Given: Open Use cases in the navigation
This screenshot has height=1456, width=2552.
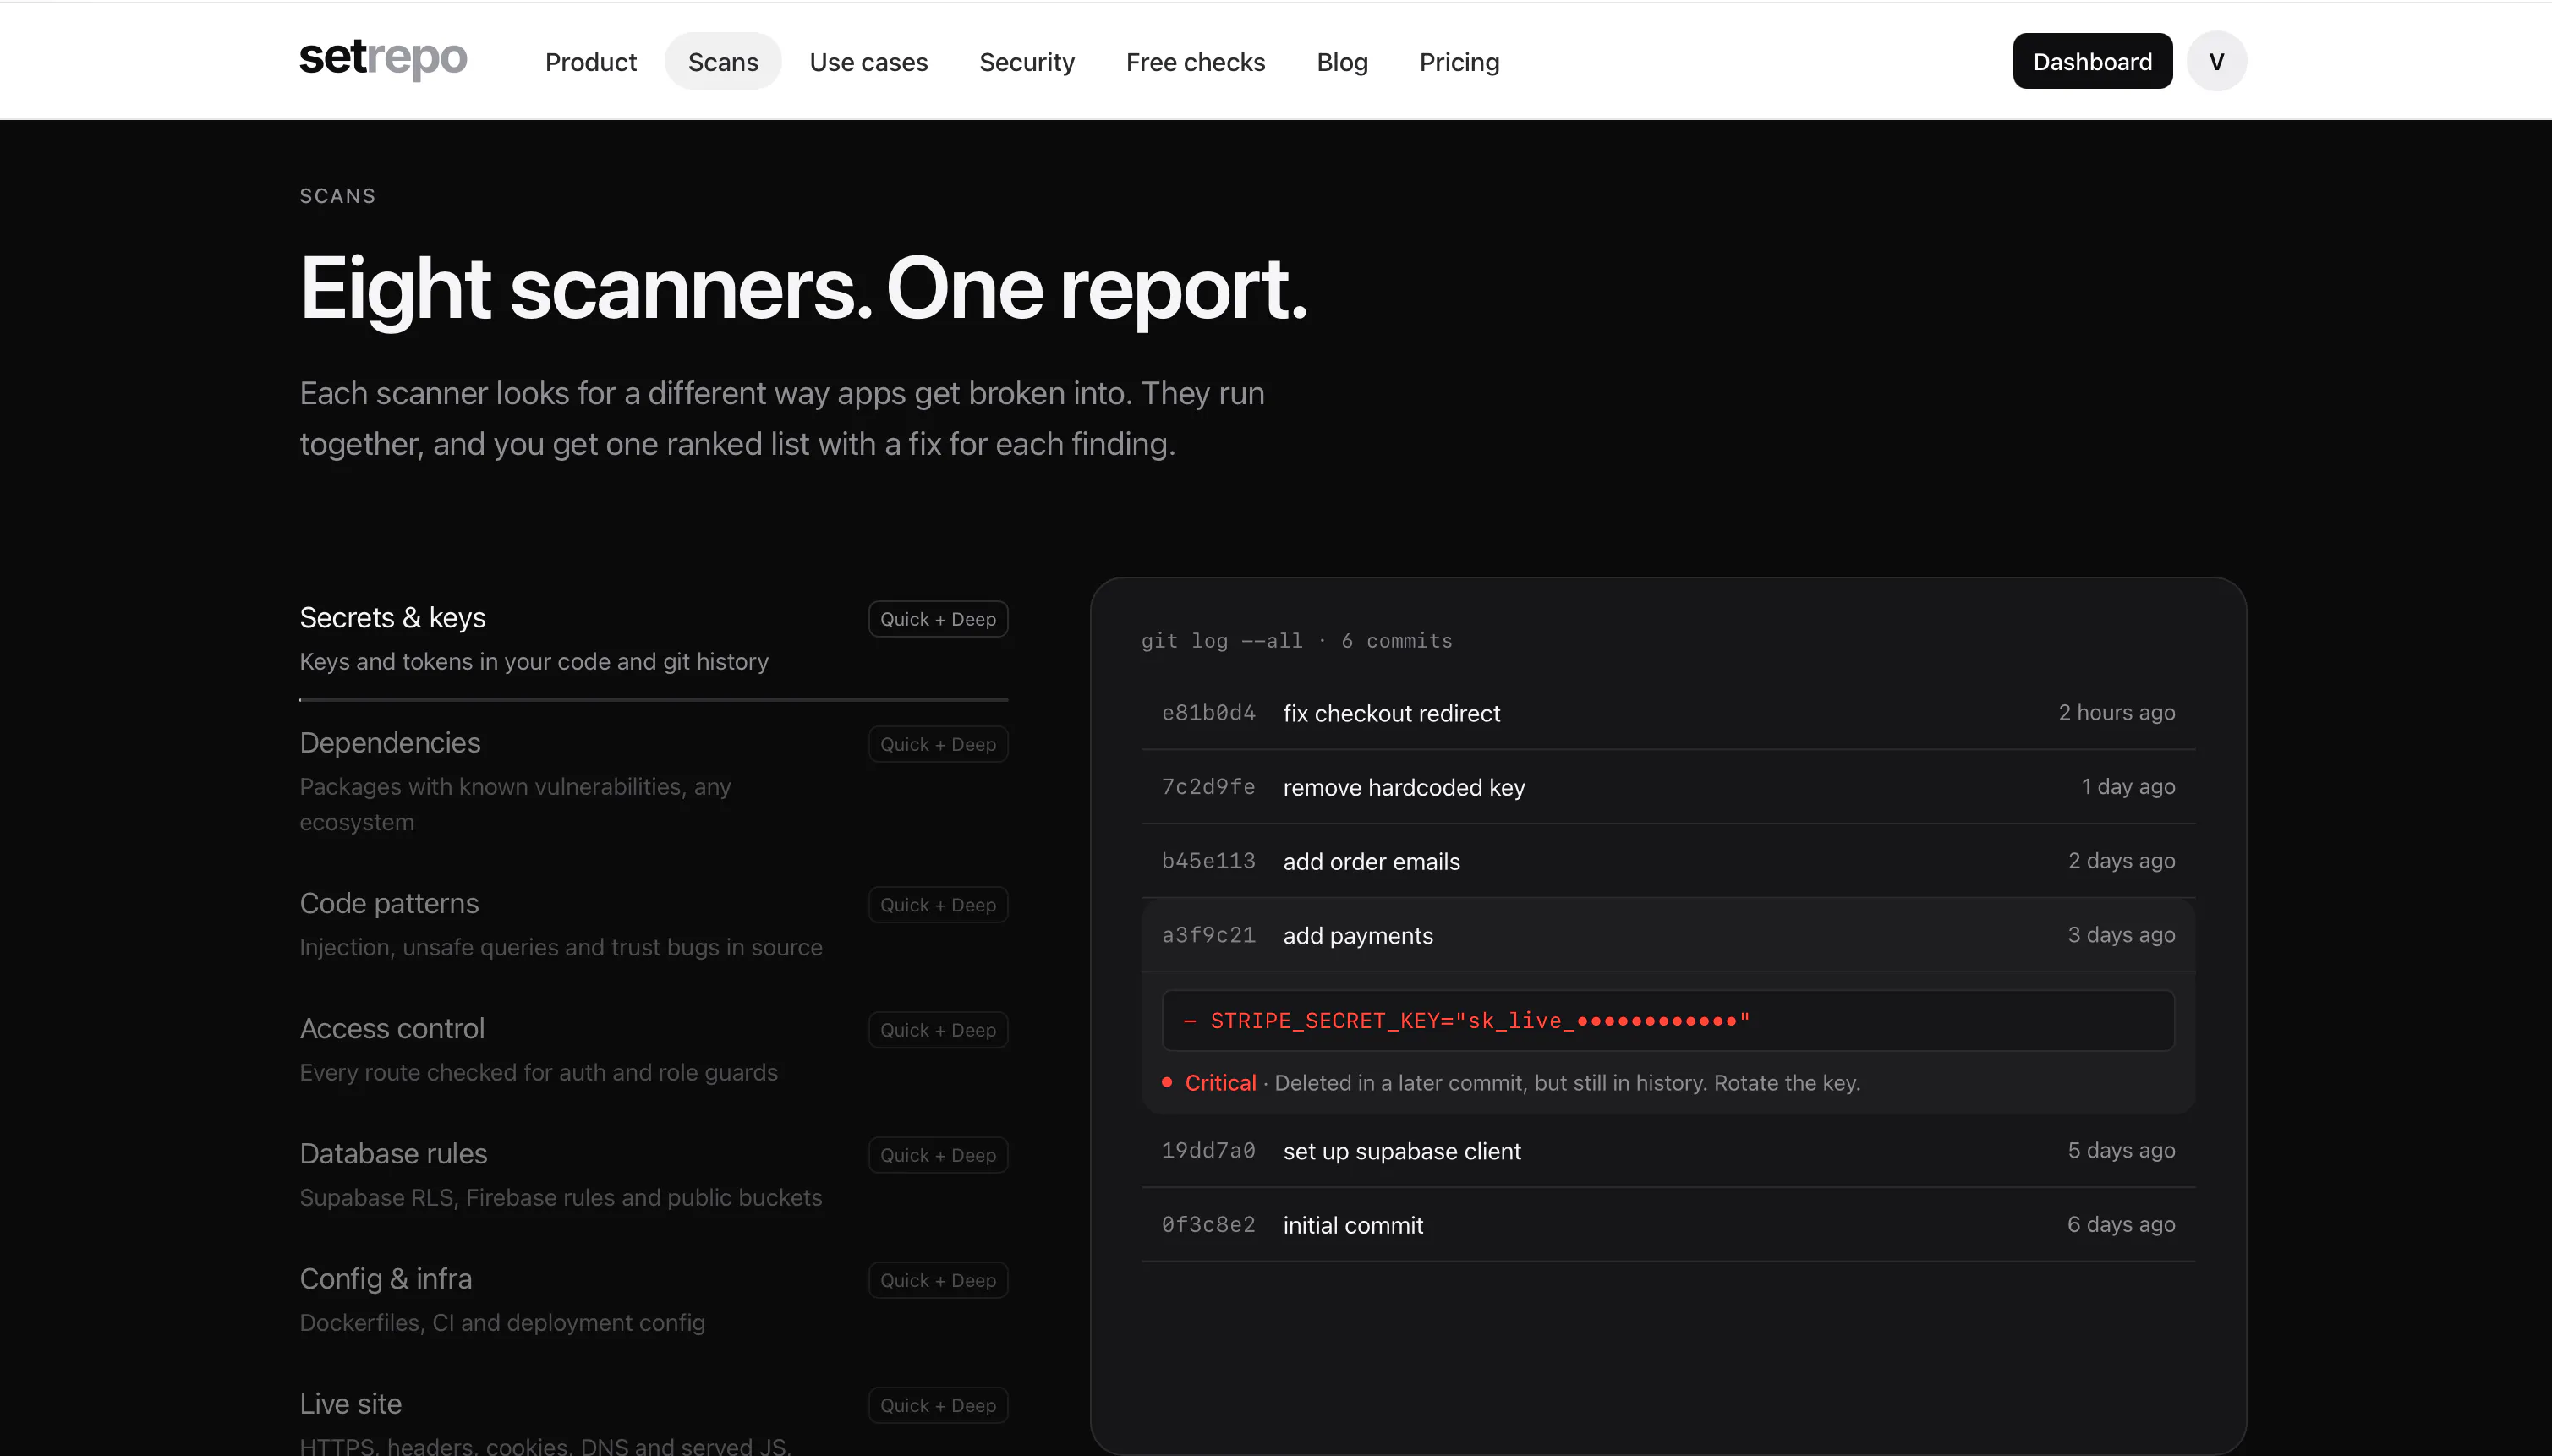Looking at the screenshot, I should tap(868, 62).
